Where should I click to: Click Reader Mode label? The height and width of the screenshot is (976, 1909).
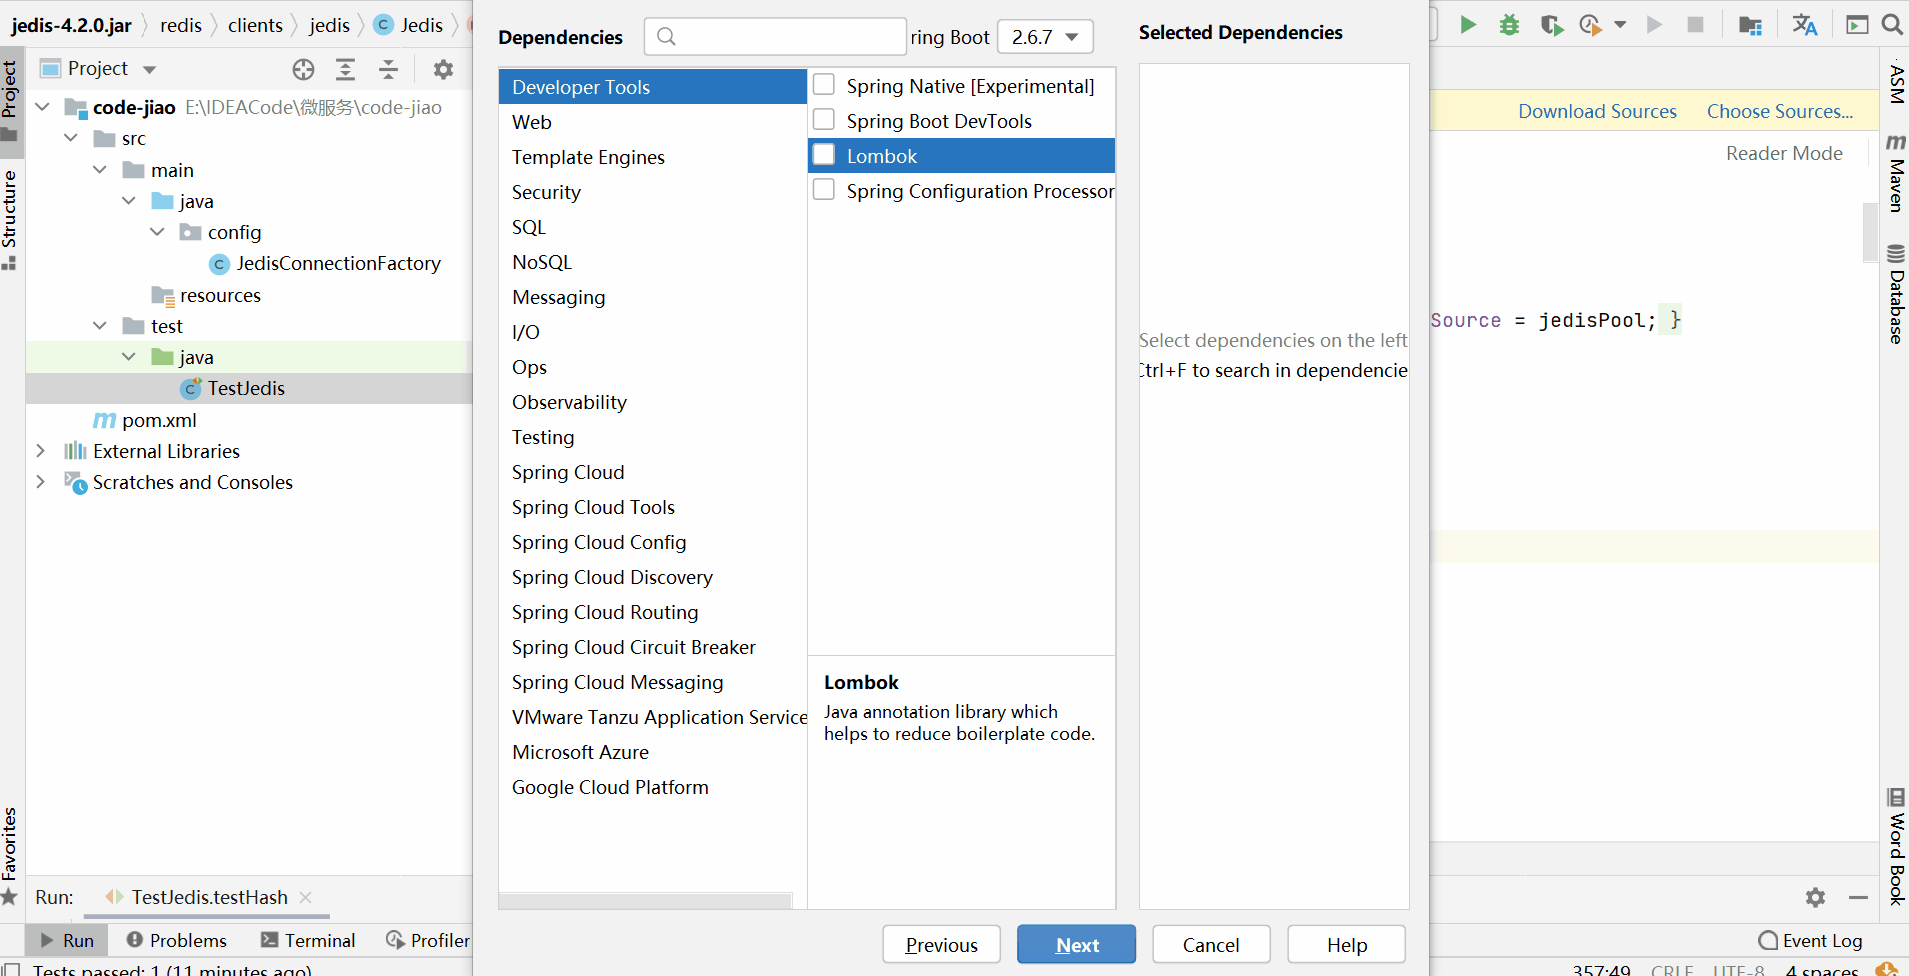pyautogui.click(x=1784, y=153)
